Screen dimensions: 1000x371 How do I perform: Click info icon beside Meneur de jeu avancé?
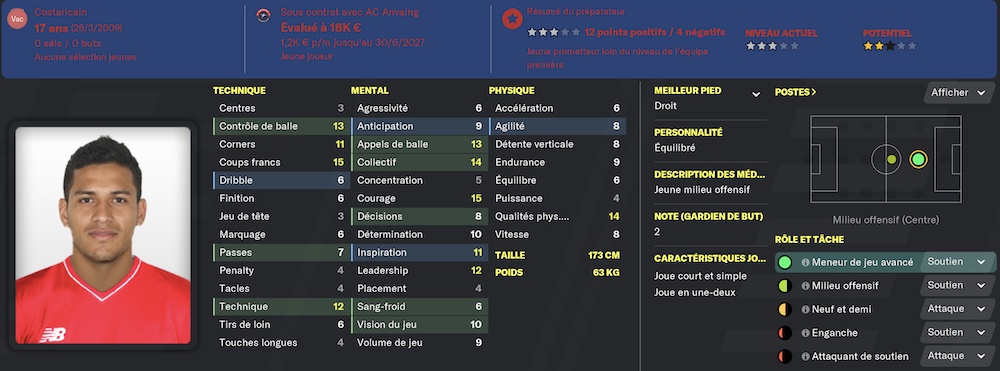click(805, 262)
